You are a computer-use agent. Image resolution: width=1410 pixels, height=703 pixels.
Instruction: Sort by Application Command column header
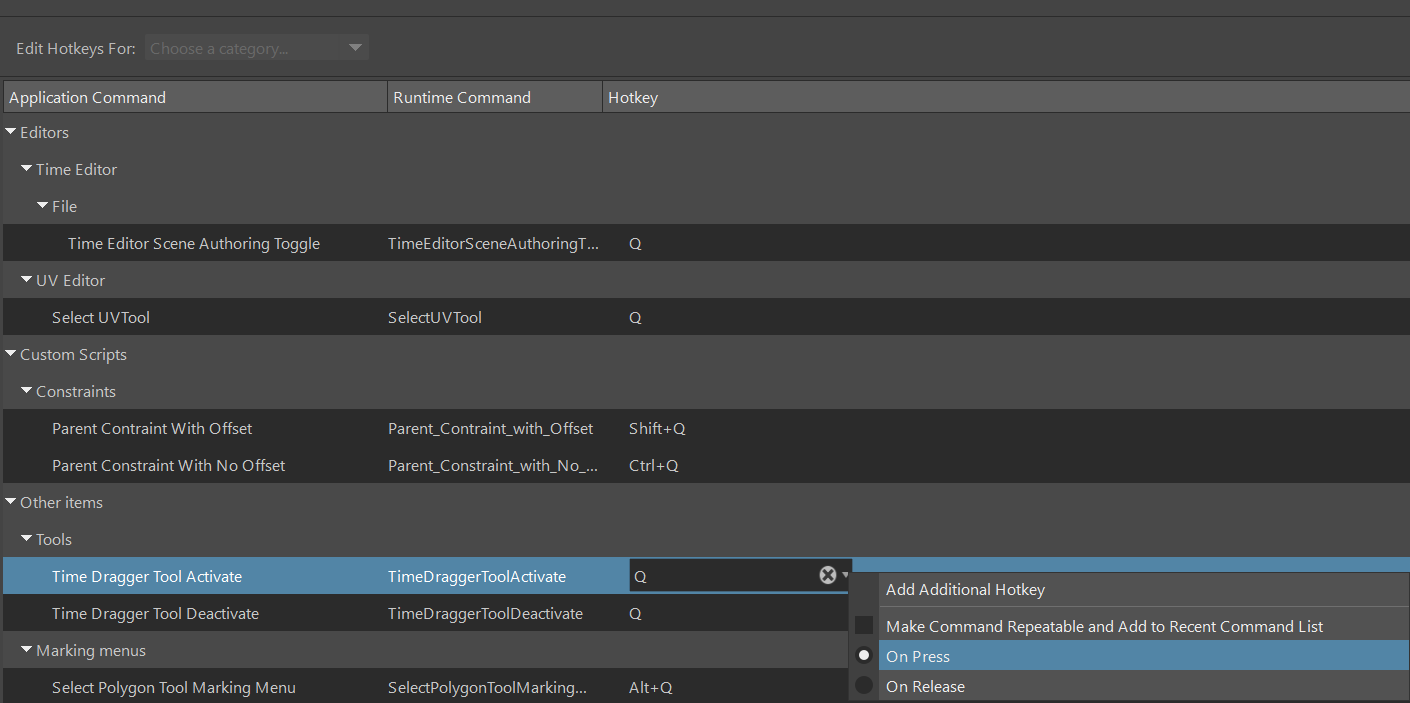(195, 97)
